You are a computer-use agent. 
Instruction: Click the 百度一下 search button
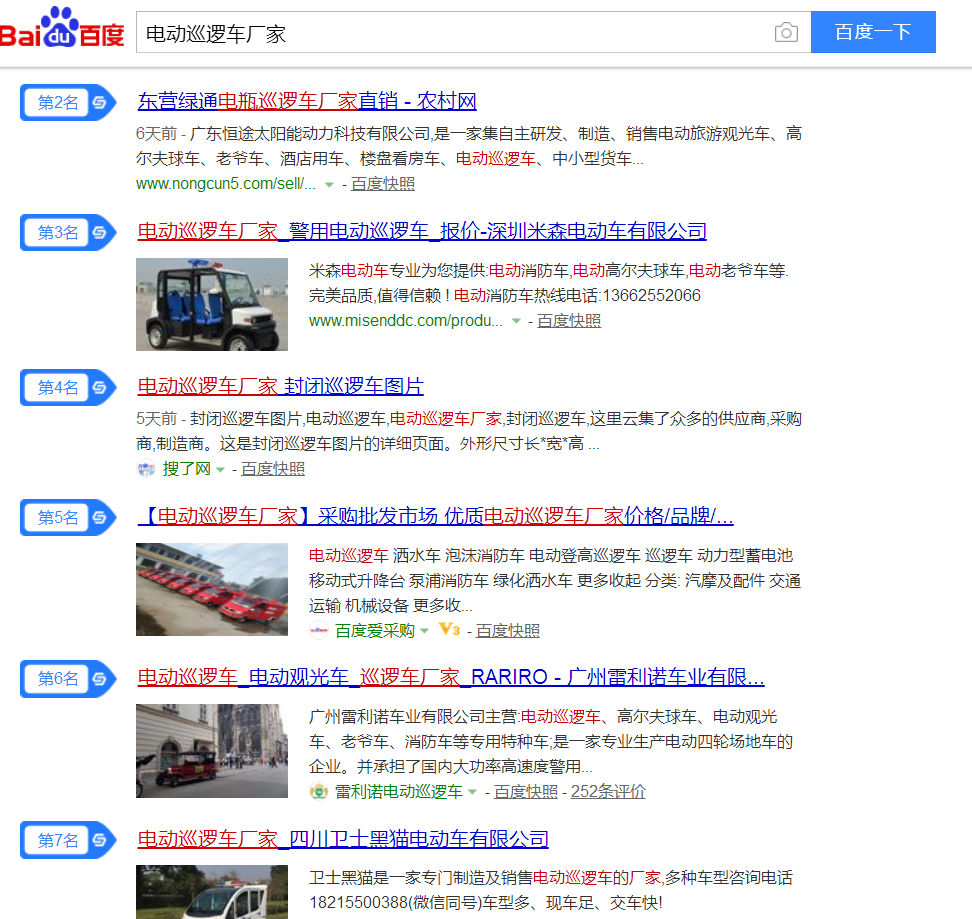click(x=873, y=32)
